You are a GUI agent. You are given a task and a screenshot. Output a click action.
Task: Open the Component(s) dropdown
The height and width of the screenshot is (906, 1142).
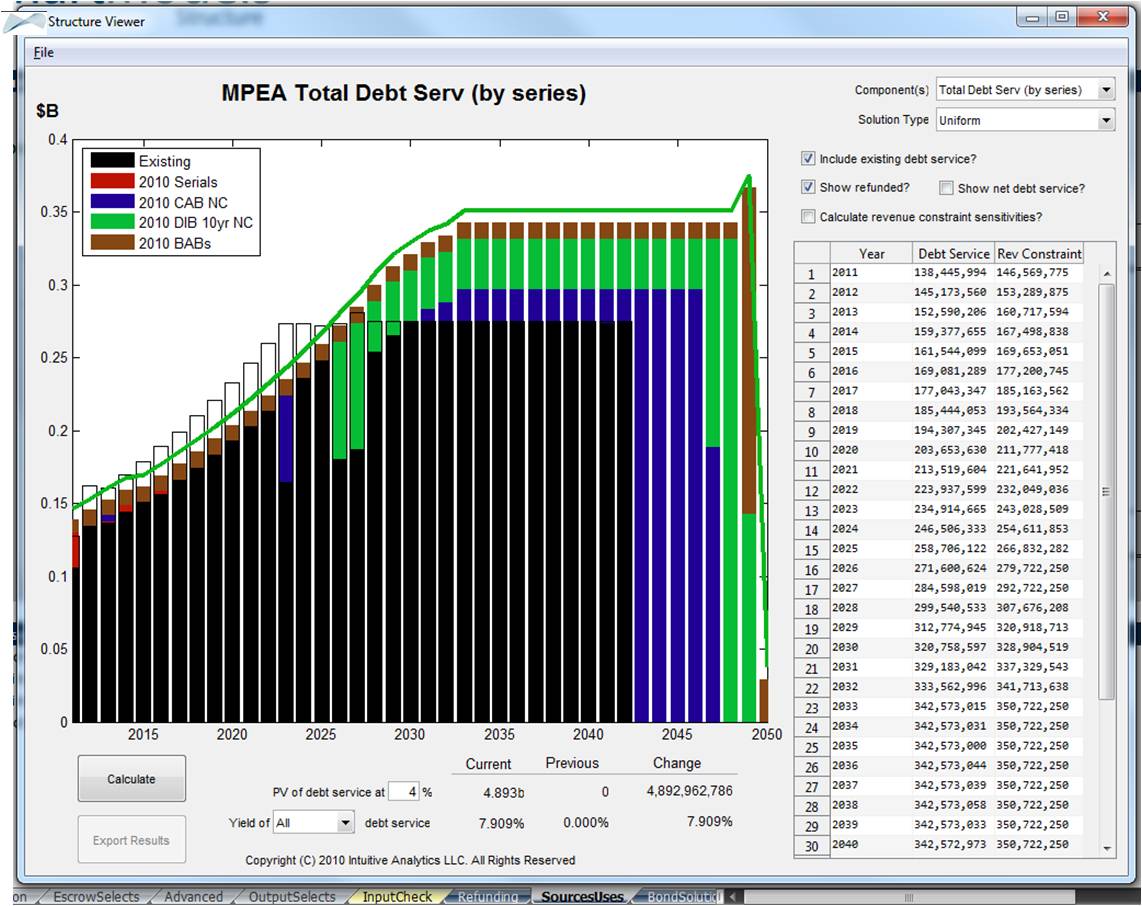(x=1105, y=90)
